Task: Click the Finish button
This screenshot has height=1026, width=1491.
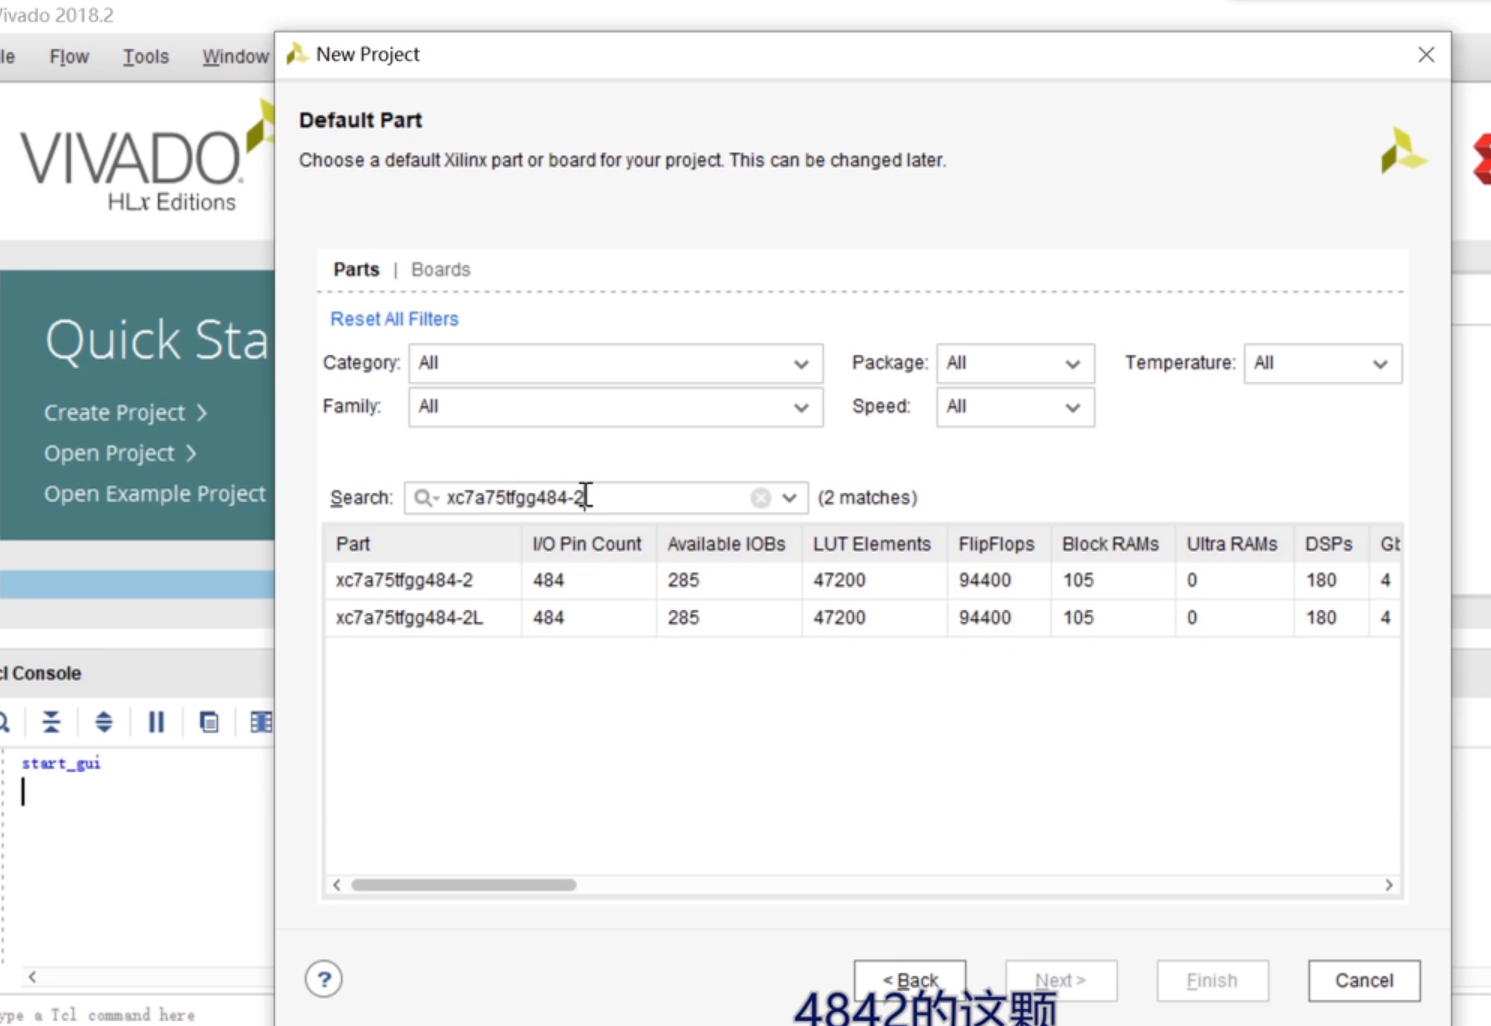Action: [x=1212, y=980]
